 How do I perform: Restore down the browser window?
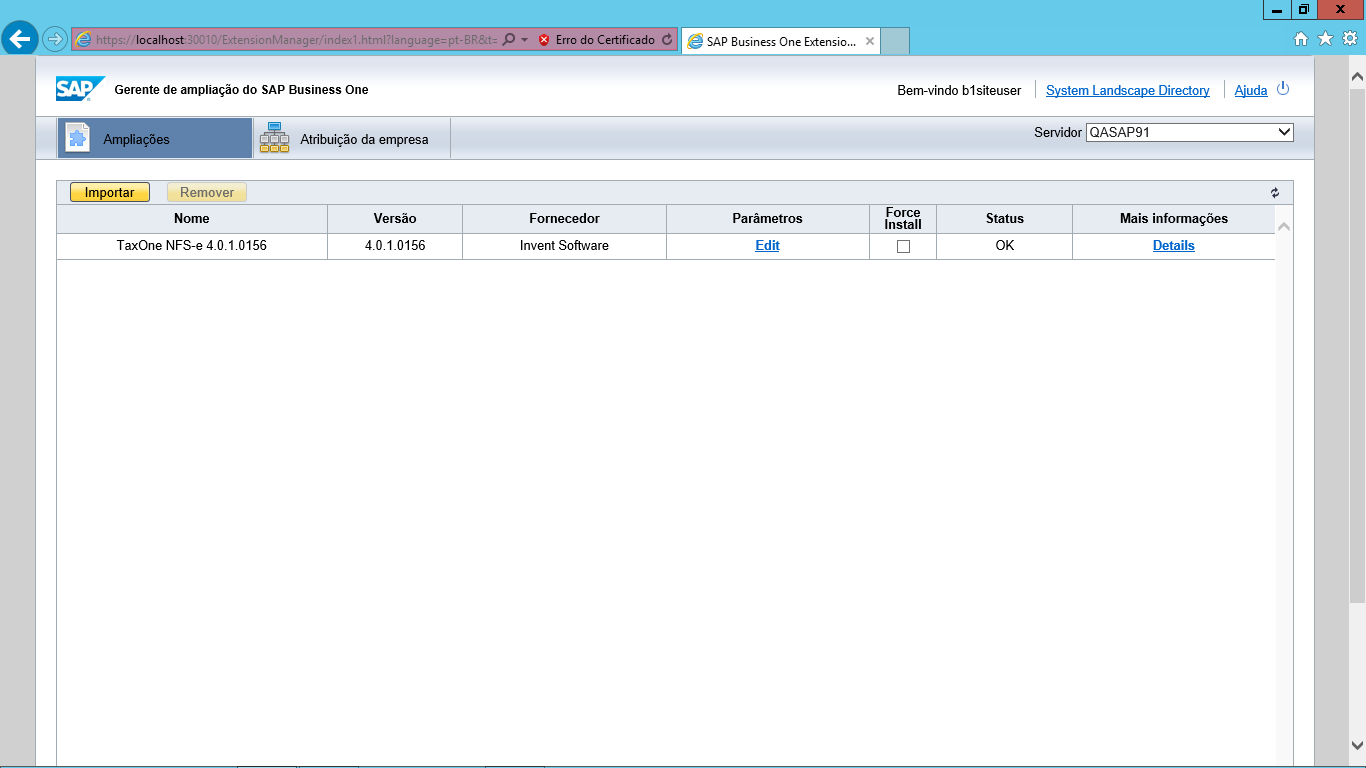click(1304, 10)
